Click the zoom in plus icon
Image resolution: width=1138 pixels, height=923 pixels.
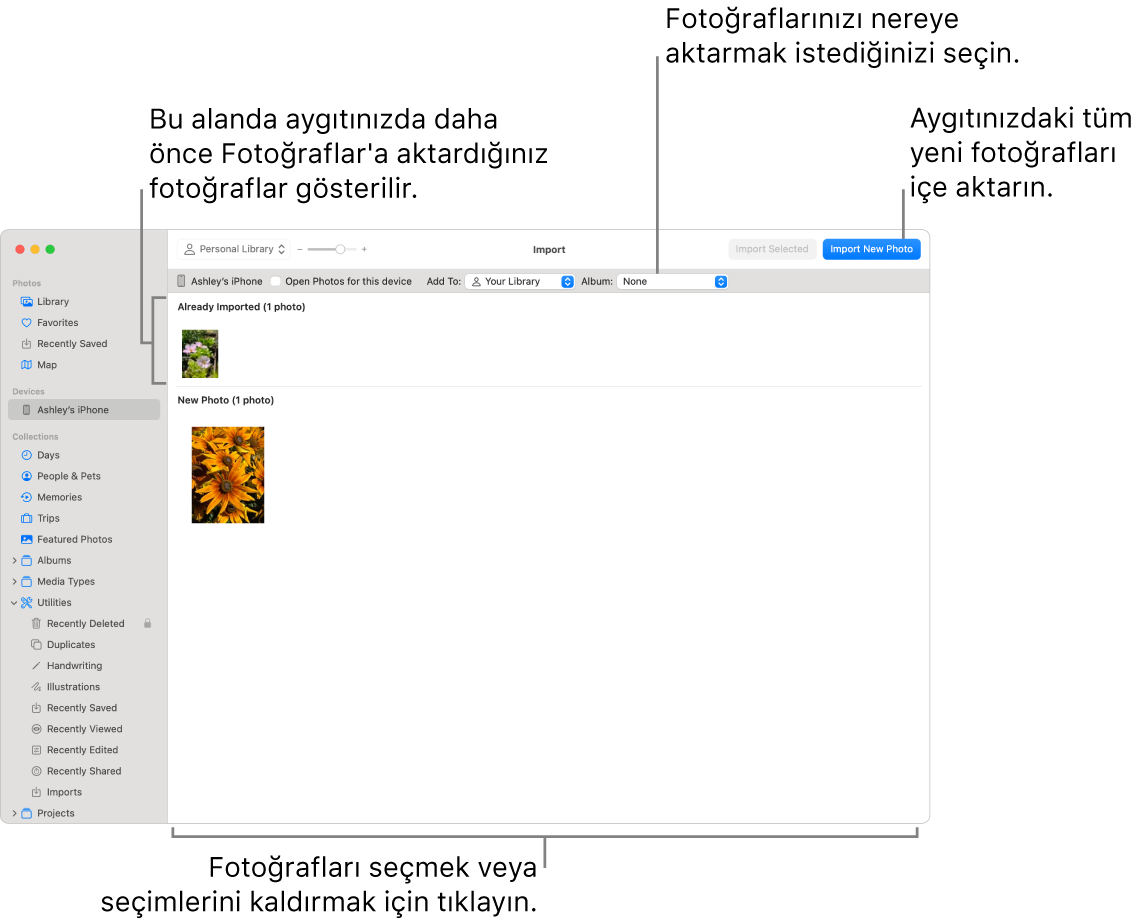[x=364, y=250]
